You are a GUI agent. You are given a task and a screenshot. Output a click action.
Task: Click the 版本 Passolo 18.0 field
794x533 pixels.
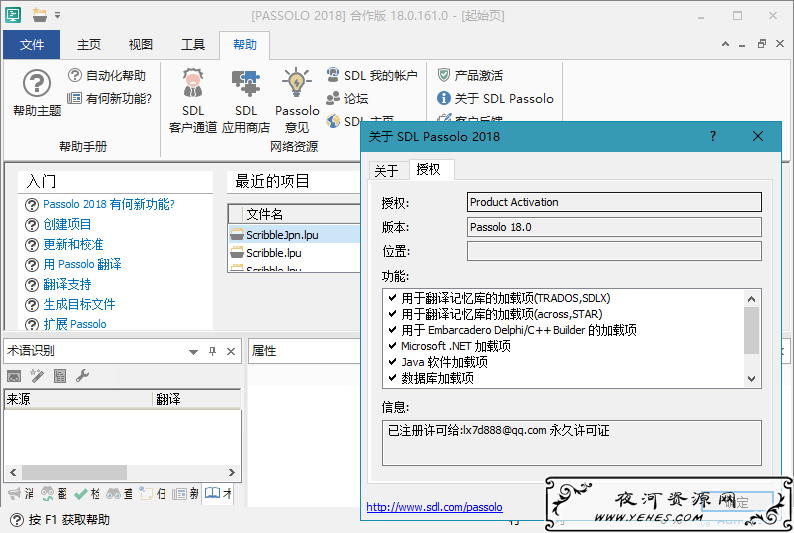tap(614, 227)
